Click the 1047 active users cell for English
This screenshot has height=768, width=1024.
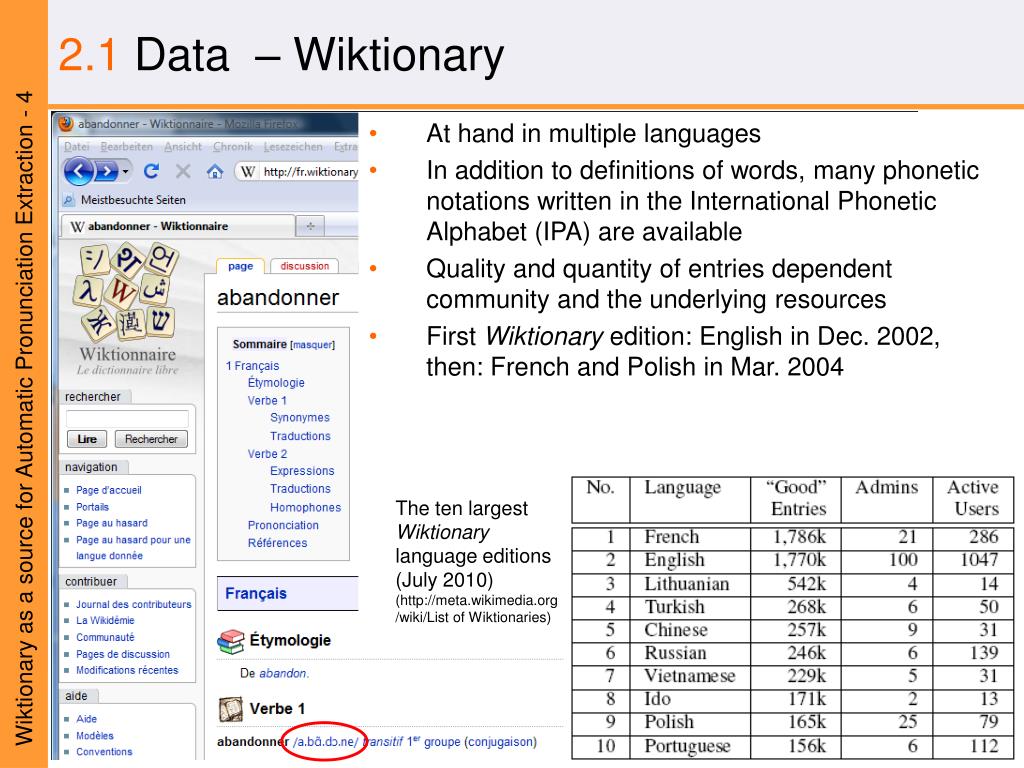click(x=973, y=560)
